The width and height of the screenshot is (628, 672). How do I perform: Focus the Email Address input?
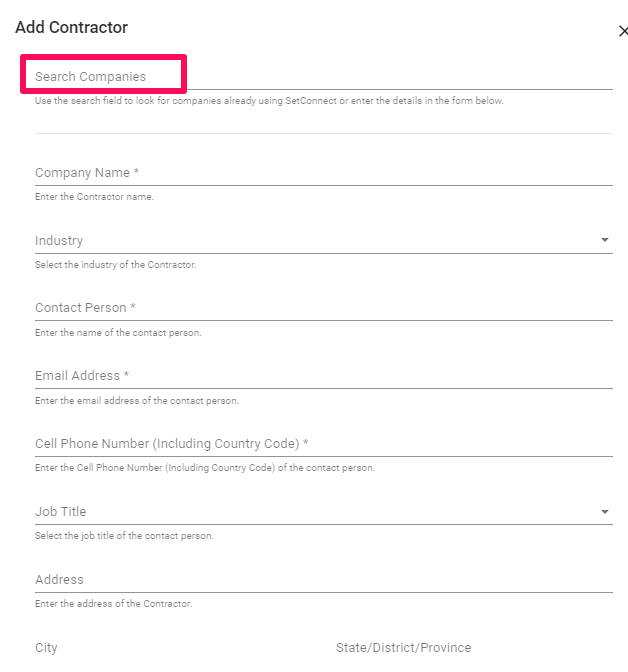(324, 376)
